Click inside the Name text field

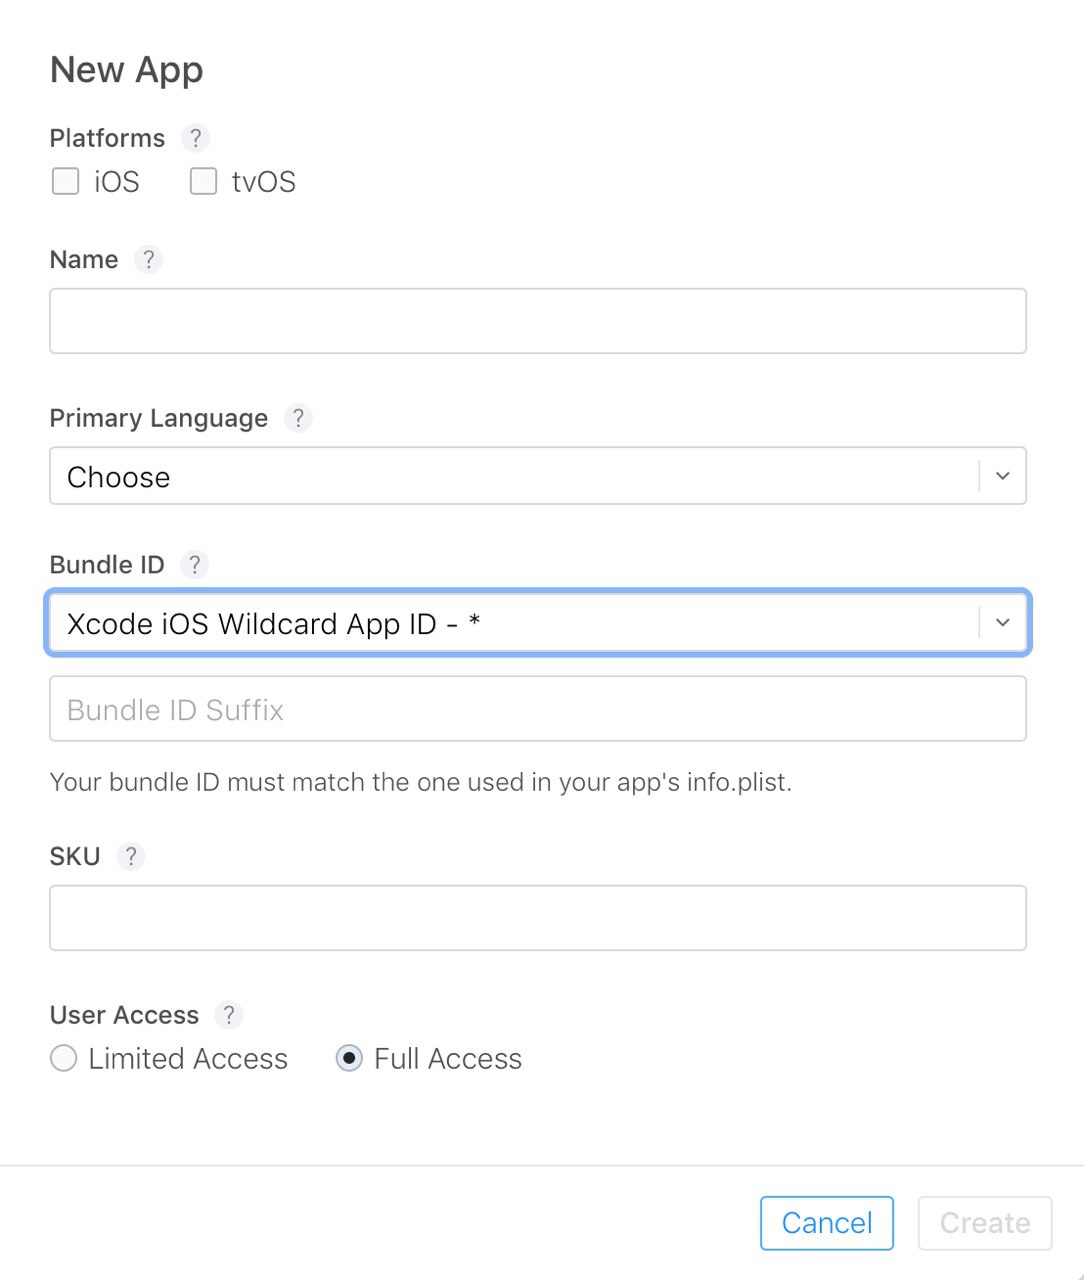538,321
